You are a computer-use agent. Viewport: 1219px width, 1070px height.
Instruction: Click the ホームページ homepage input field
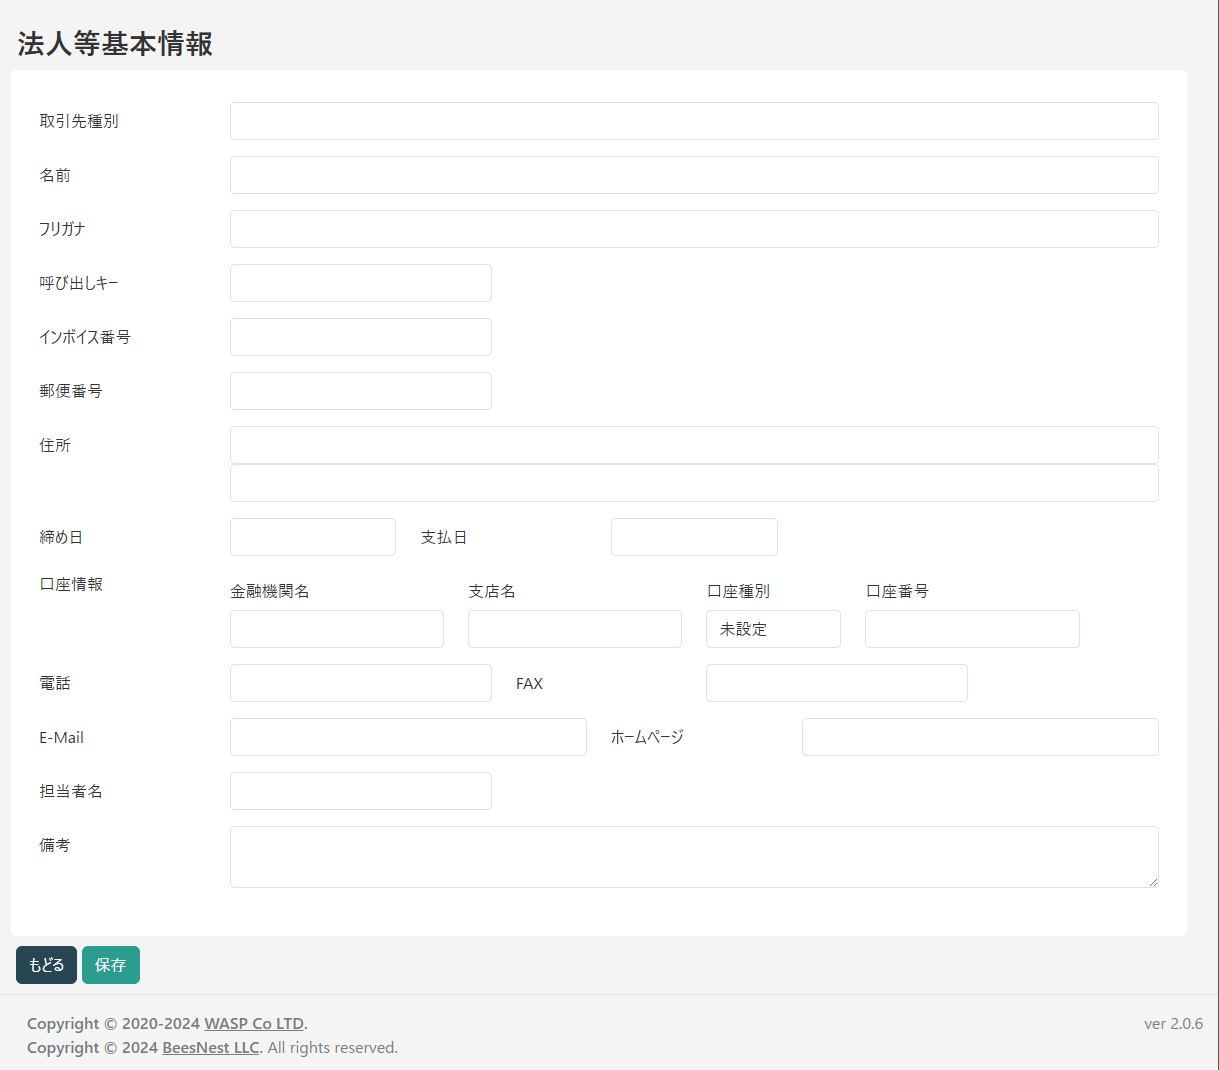click(979, 737)
